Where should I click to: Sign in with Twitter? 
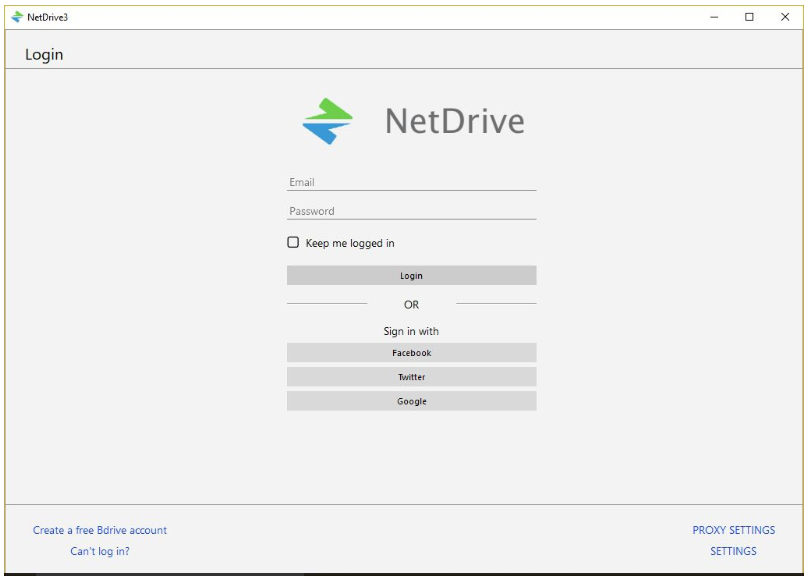click(x=411, y=377)
